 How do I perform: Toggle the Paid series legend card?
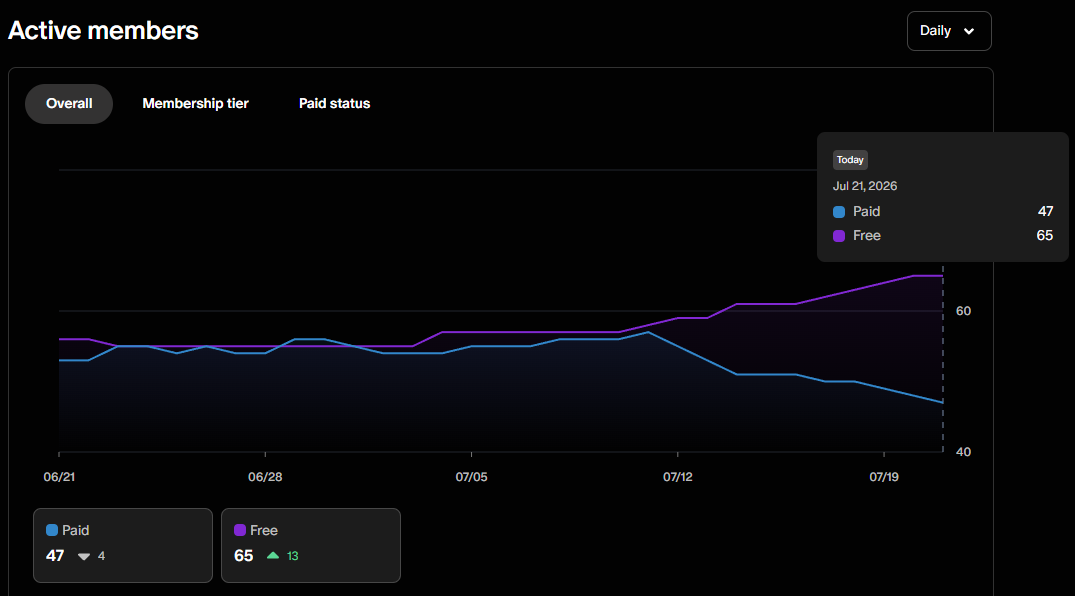coord(123,545)
